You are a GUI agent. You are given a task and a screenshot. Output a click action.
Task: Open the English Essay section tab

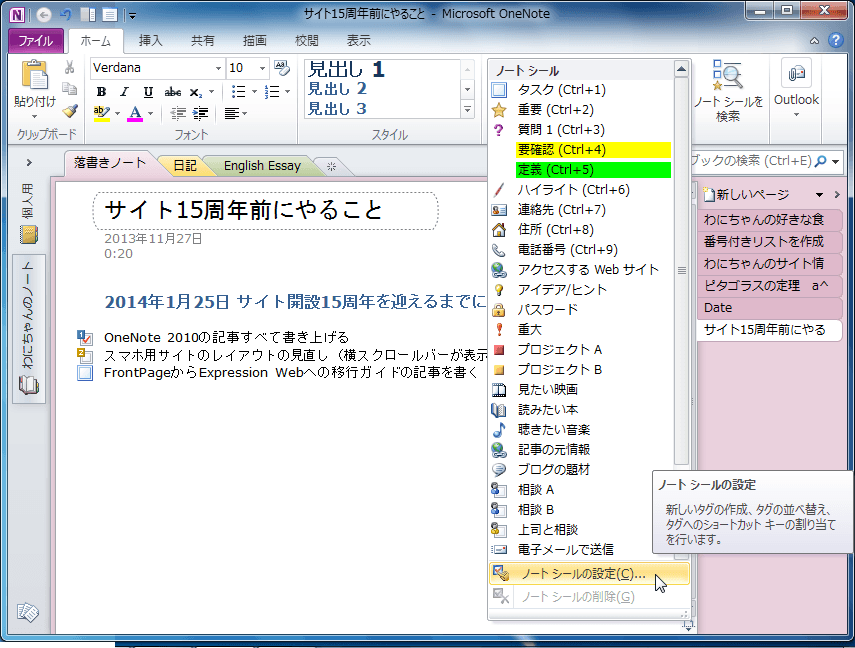pos(262,166)
